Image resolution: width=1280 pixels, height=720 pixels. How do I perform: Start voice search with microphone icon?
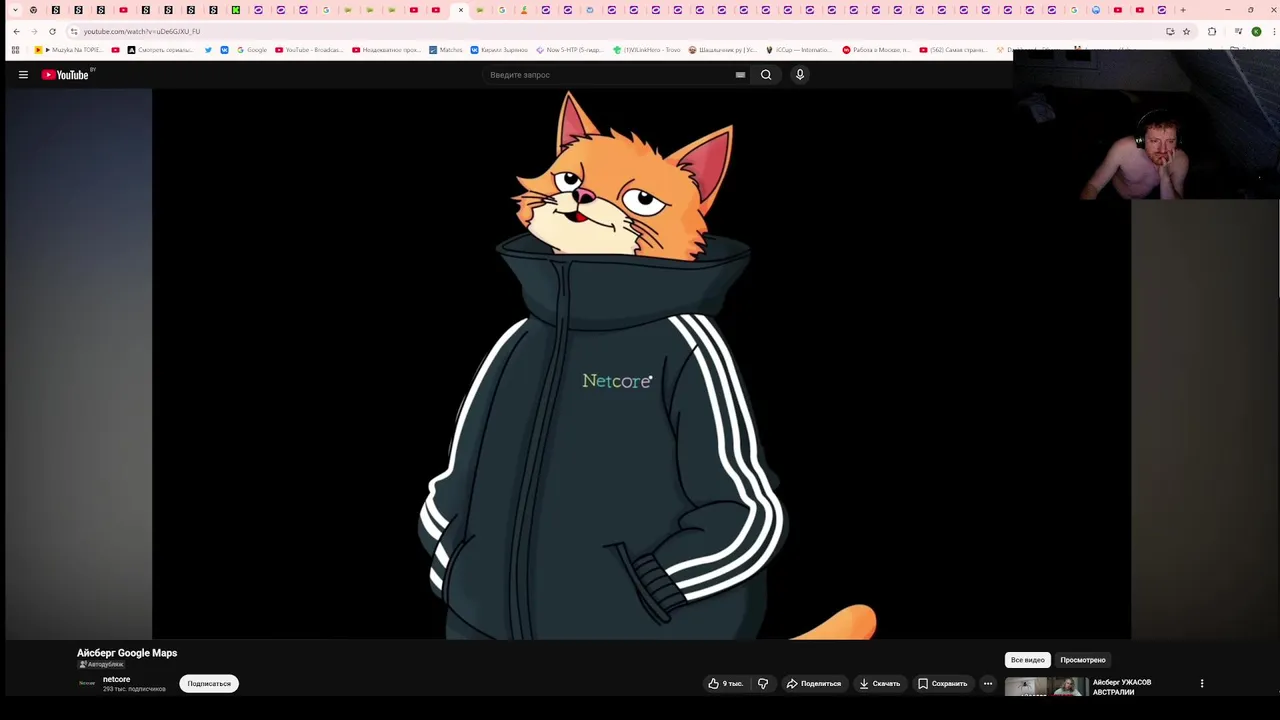(800, 75)
